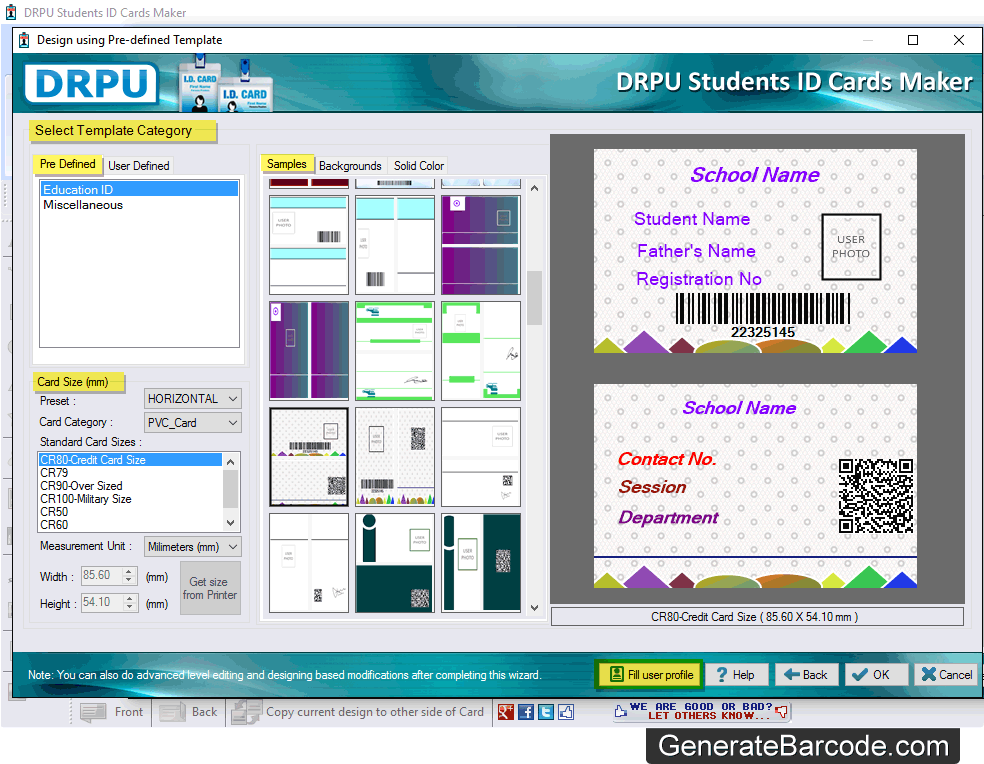The image size is (984, 764).
Task: Switch to the User Defined tab
Action: pyautogui.click(x=139, y=165)
